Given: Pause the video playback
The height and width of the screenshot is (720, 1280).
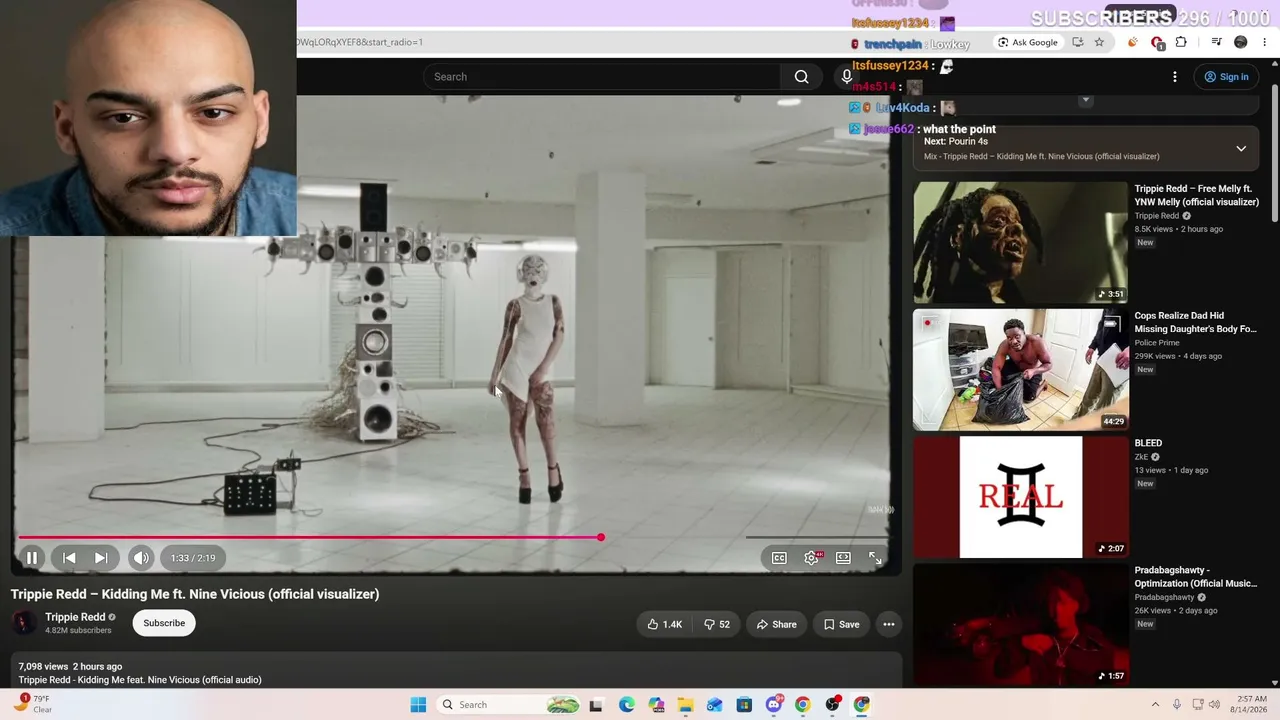Looking at the screenshot, I should click(x=31, y=558).
